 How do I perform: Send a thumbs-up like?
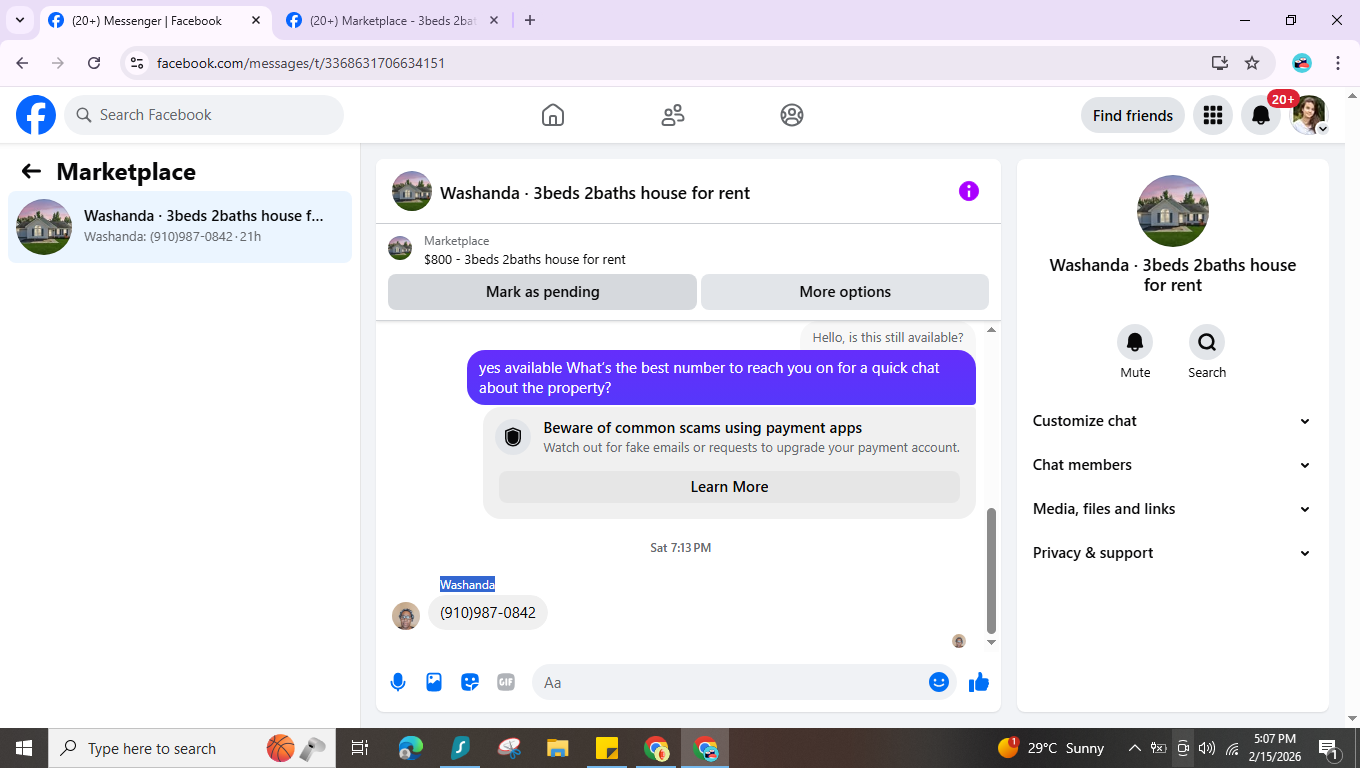(979, 682)
